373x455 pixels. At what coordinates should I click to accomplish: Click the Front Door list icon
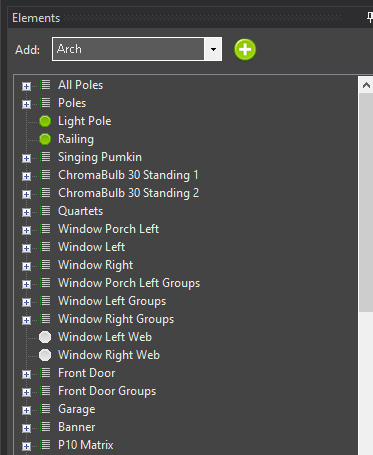click(x=45, y=373)
